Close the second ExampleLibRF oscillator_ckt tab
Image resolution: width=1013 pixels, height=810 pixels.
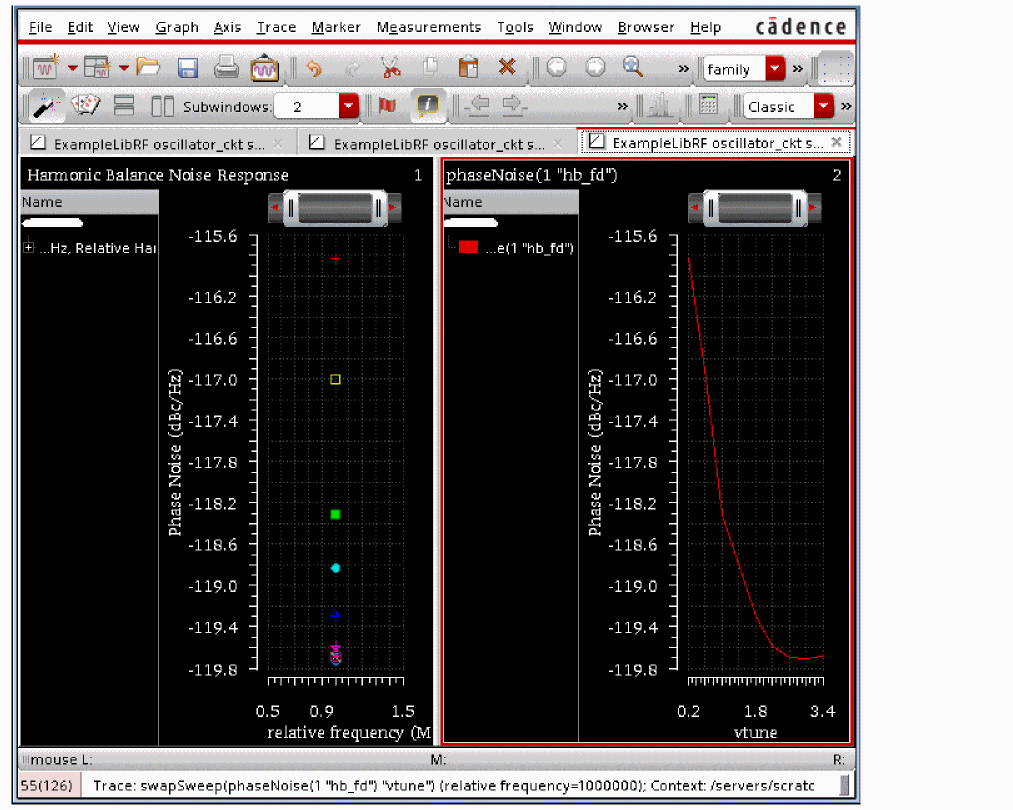(x=557, y=143)
